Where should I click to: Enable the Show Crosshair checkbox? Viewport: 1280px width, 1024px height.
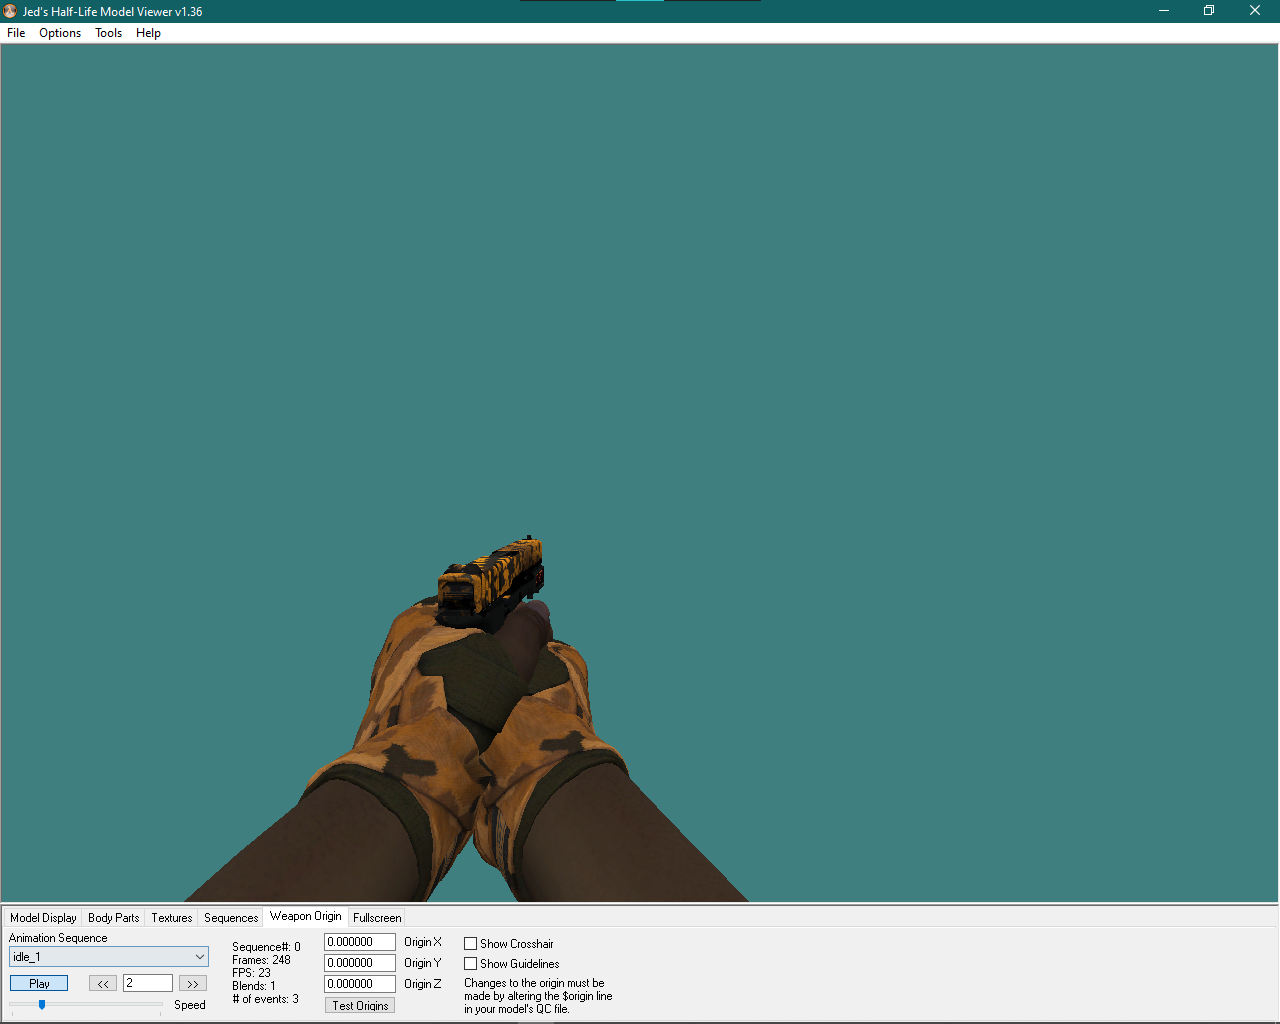[470, 944]
